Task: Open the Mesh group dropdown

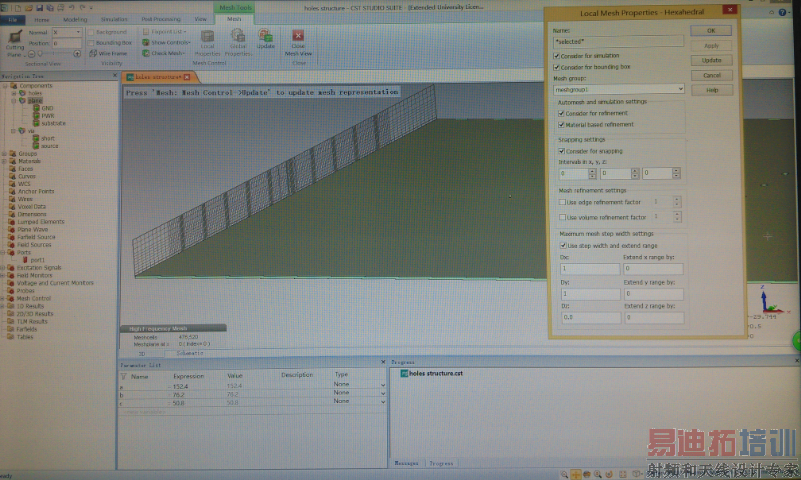Action: click(x=680, y=89)
